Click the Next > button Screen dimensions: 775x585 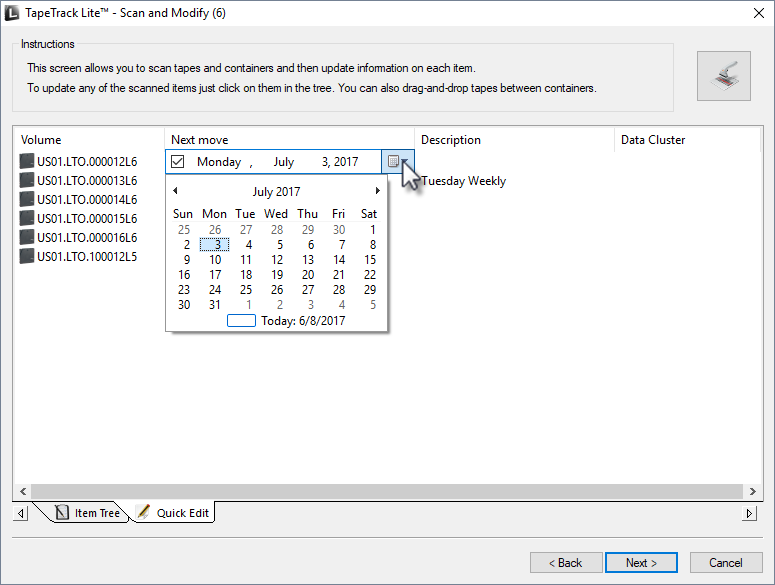pos(641,563)
